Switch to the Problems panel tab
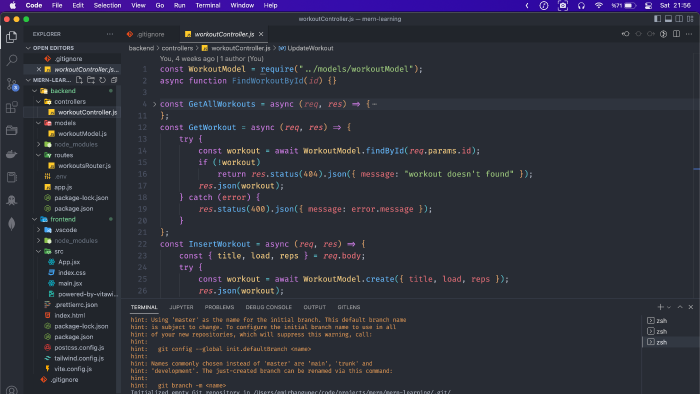 pos(219,307)
